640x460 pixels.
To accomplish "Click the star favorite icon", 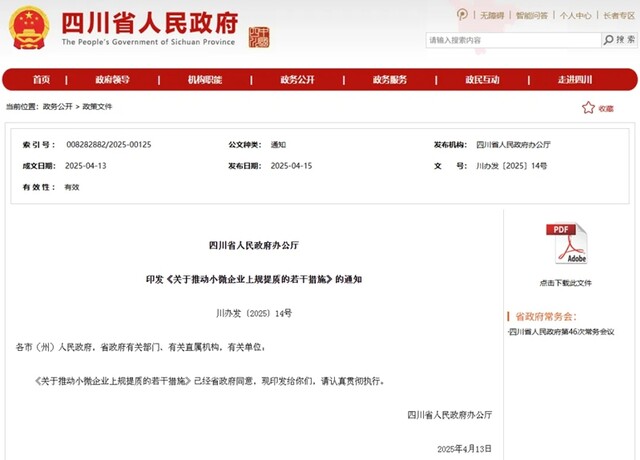I will tap(588, 108).
